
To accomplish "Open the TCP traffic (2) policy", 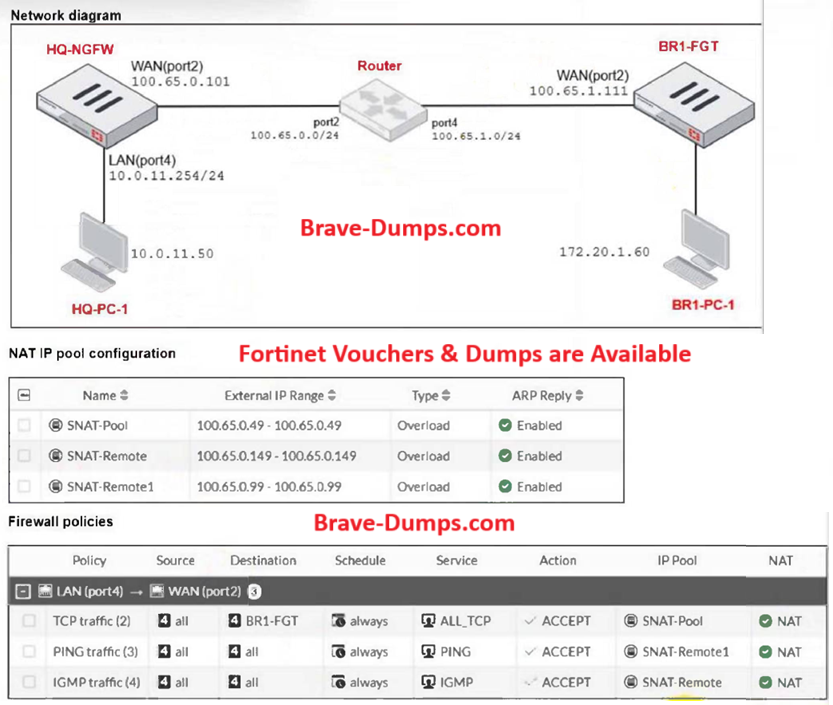I will click(x=91, y=621).
